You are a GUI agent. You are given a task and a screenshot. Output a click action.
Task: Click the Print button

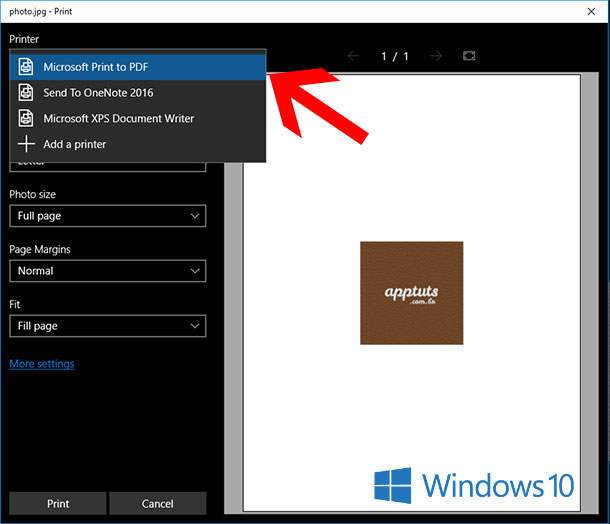tap(58, 503)
